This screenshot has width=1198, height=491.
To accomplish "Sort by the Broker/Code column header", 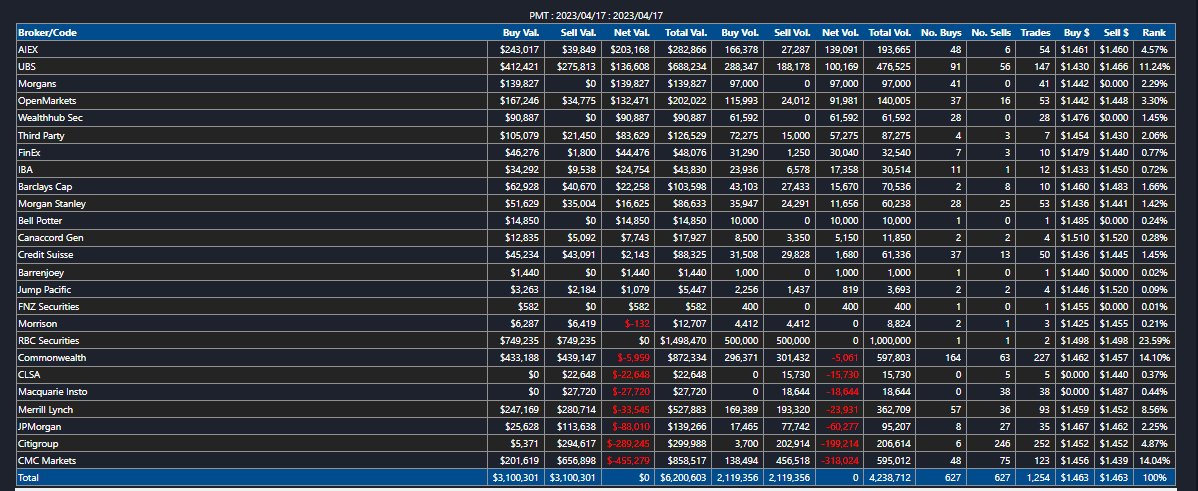I will point(47,33).
